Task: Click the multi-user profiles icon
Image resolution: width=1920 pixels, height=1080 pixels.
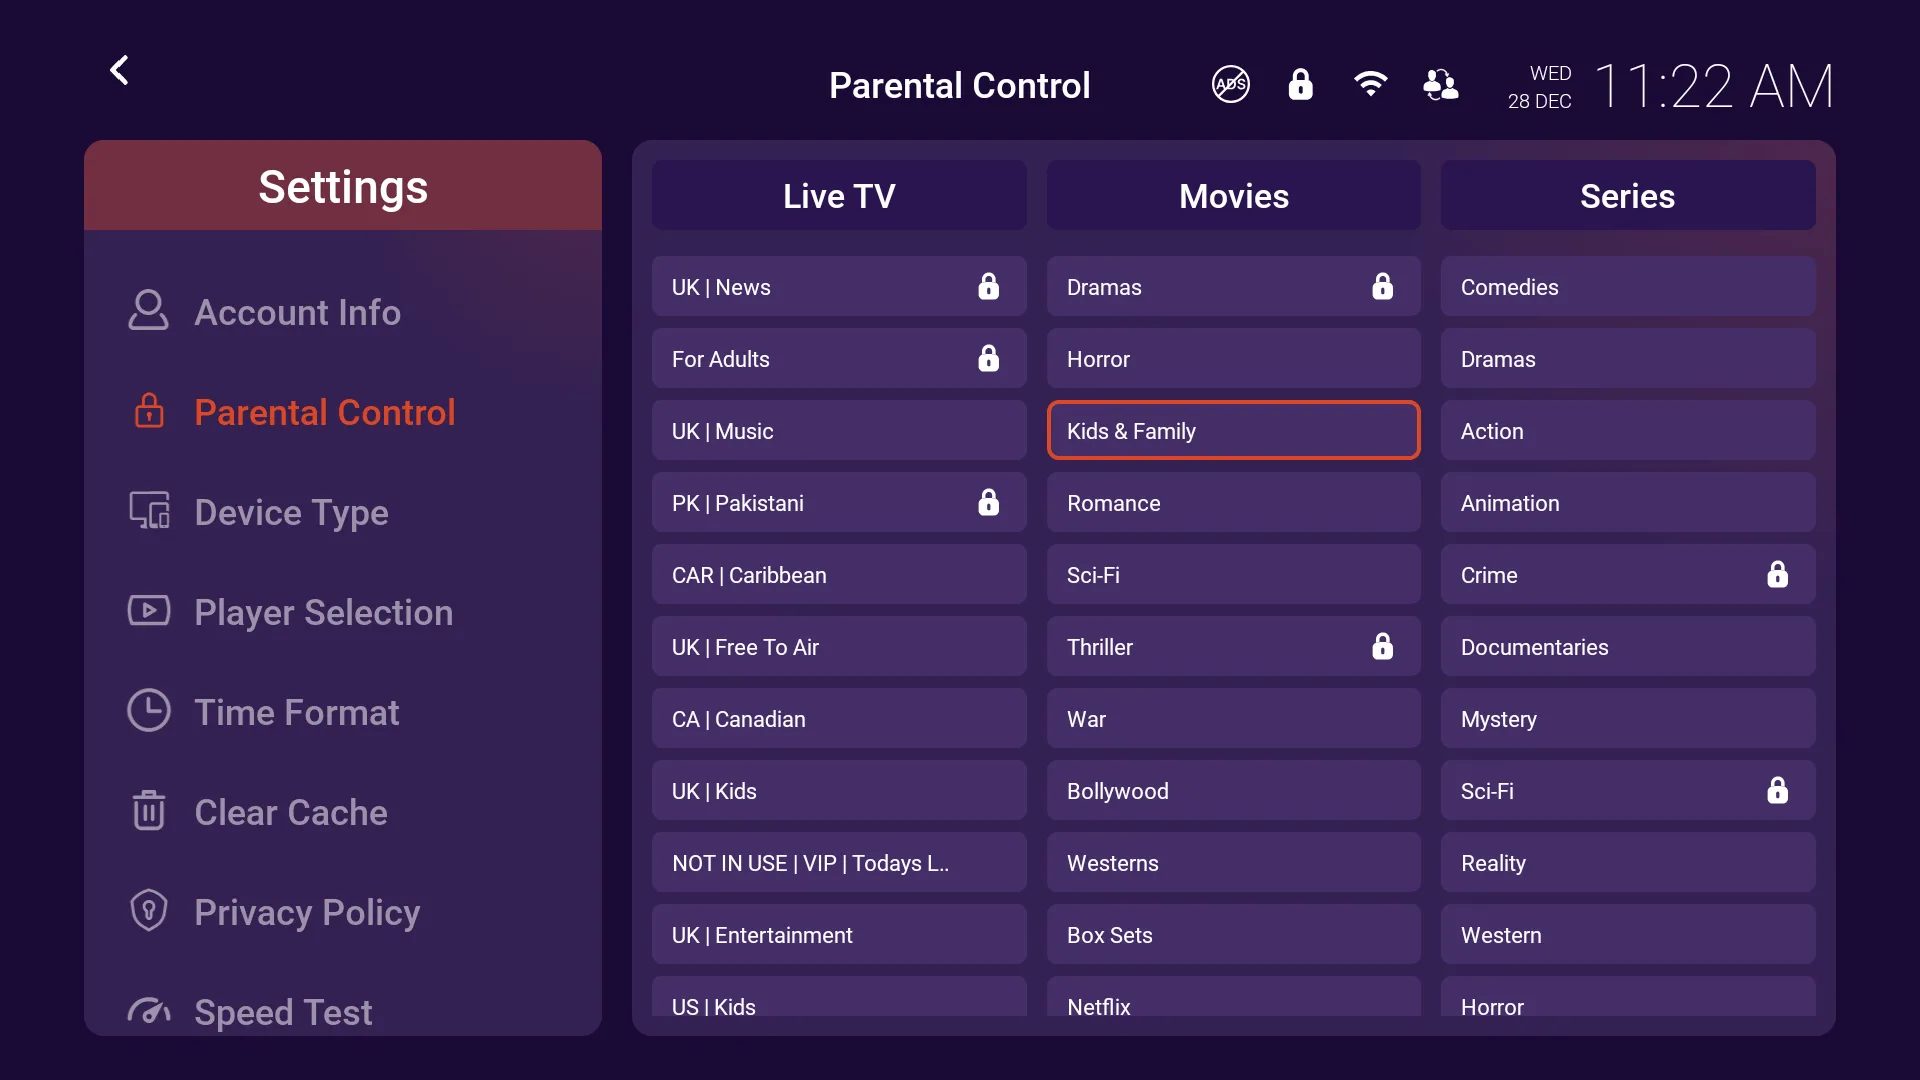Action: pos(1441,85)
